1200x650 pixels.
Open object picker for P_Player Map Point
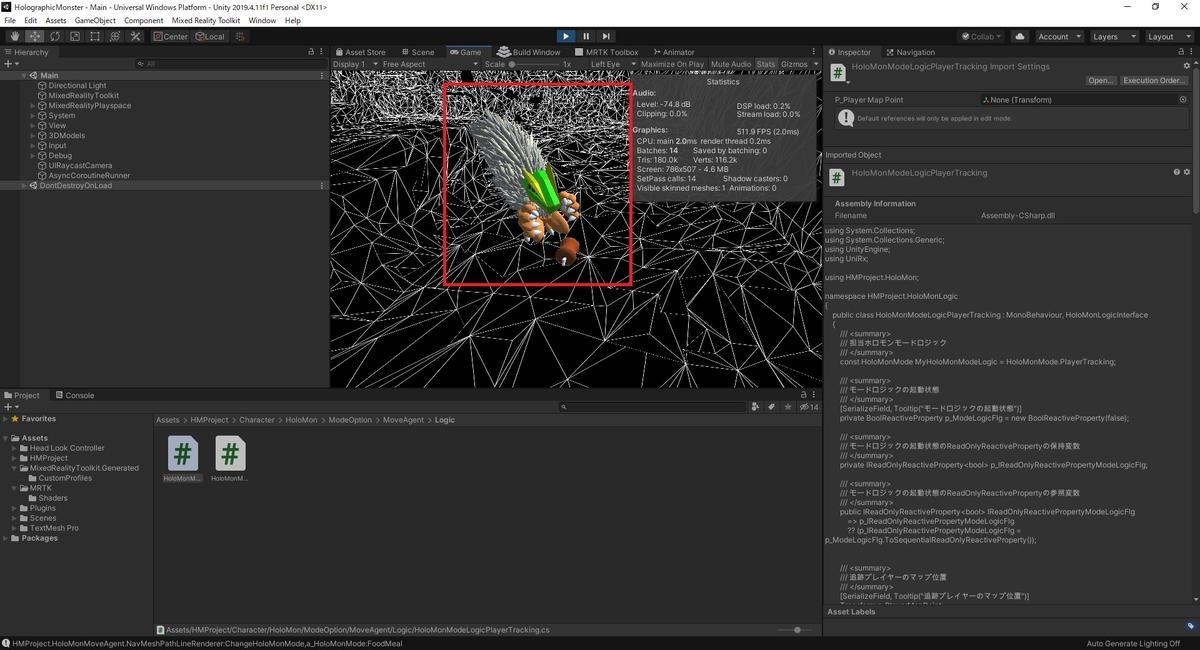coord(1183,100)
